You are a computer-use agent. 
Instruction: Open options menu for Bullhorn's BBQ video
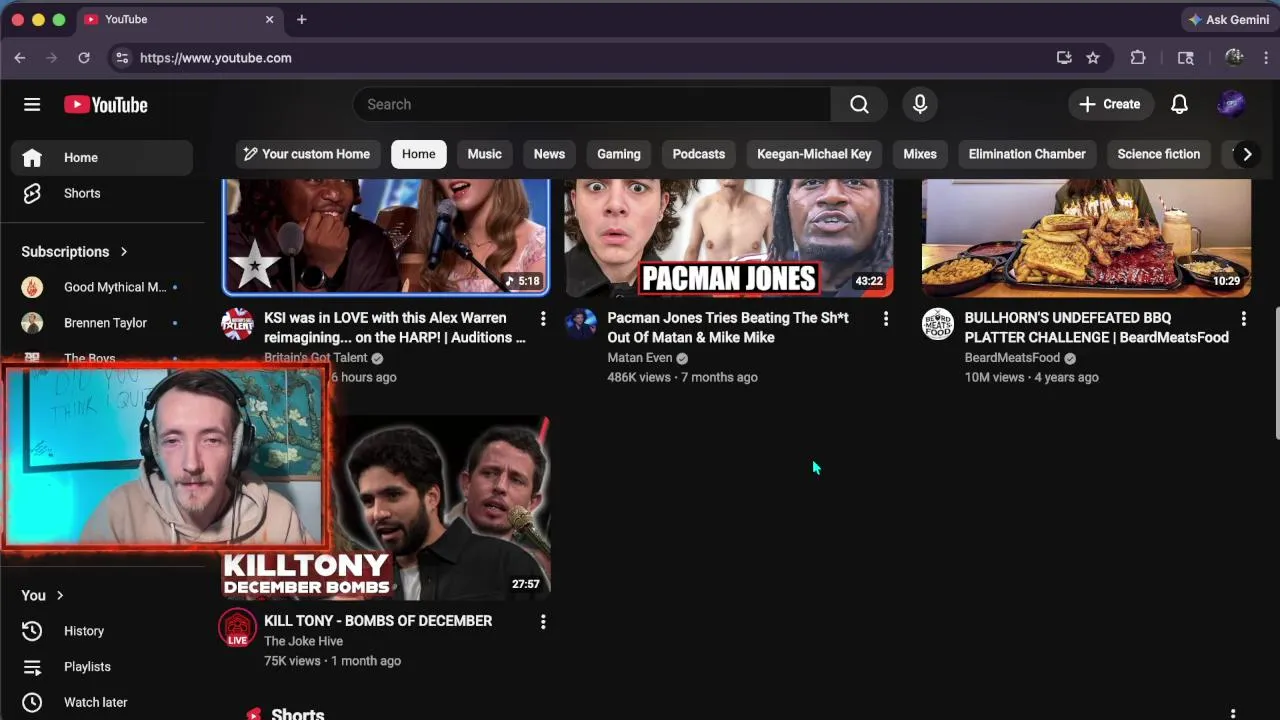tap(1243, 318)
